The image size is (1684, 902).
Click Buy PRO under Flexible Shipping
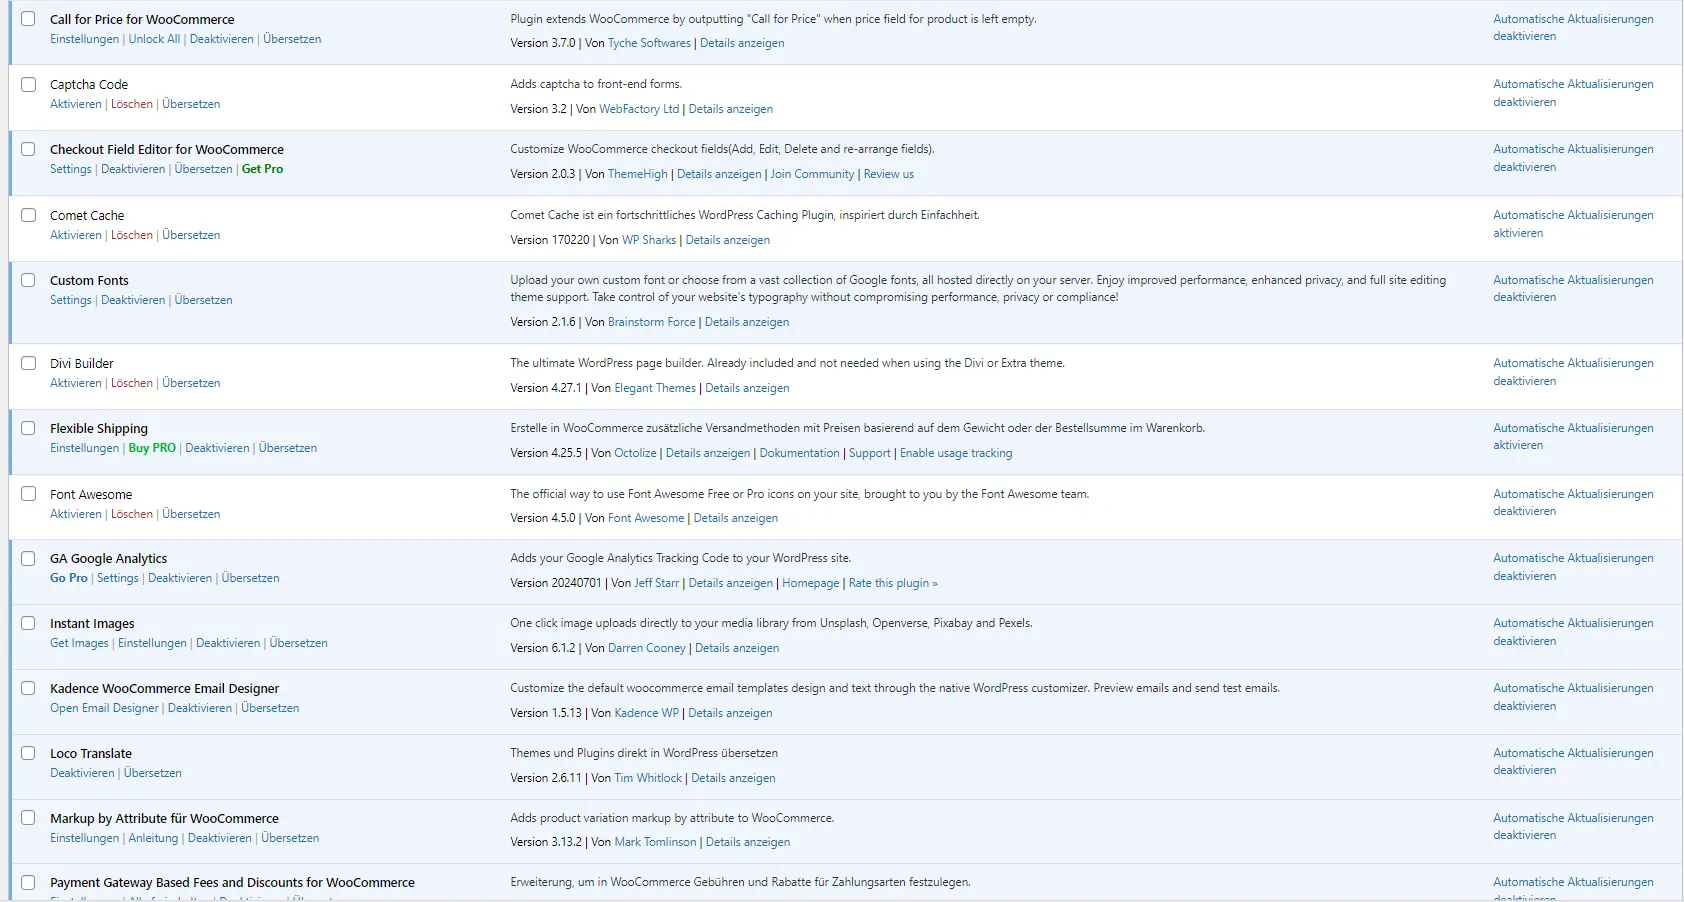click(x=152, y=448)
